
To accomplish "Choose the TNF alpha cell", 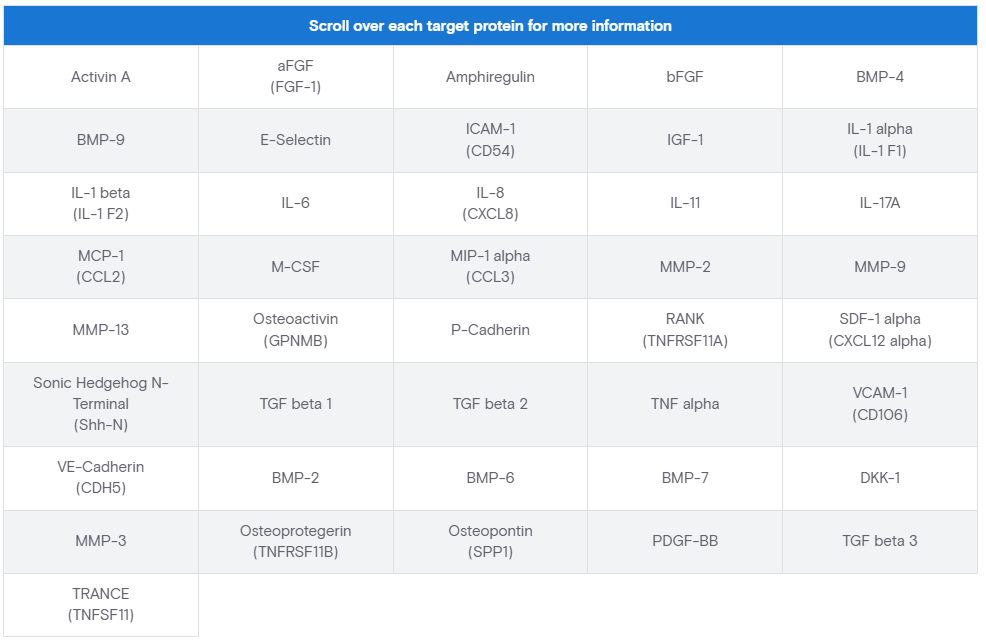I will pos(685,404).
